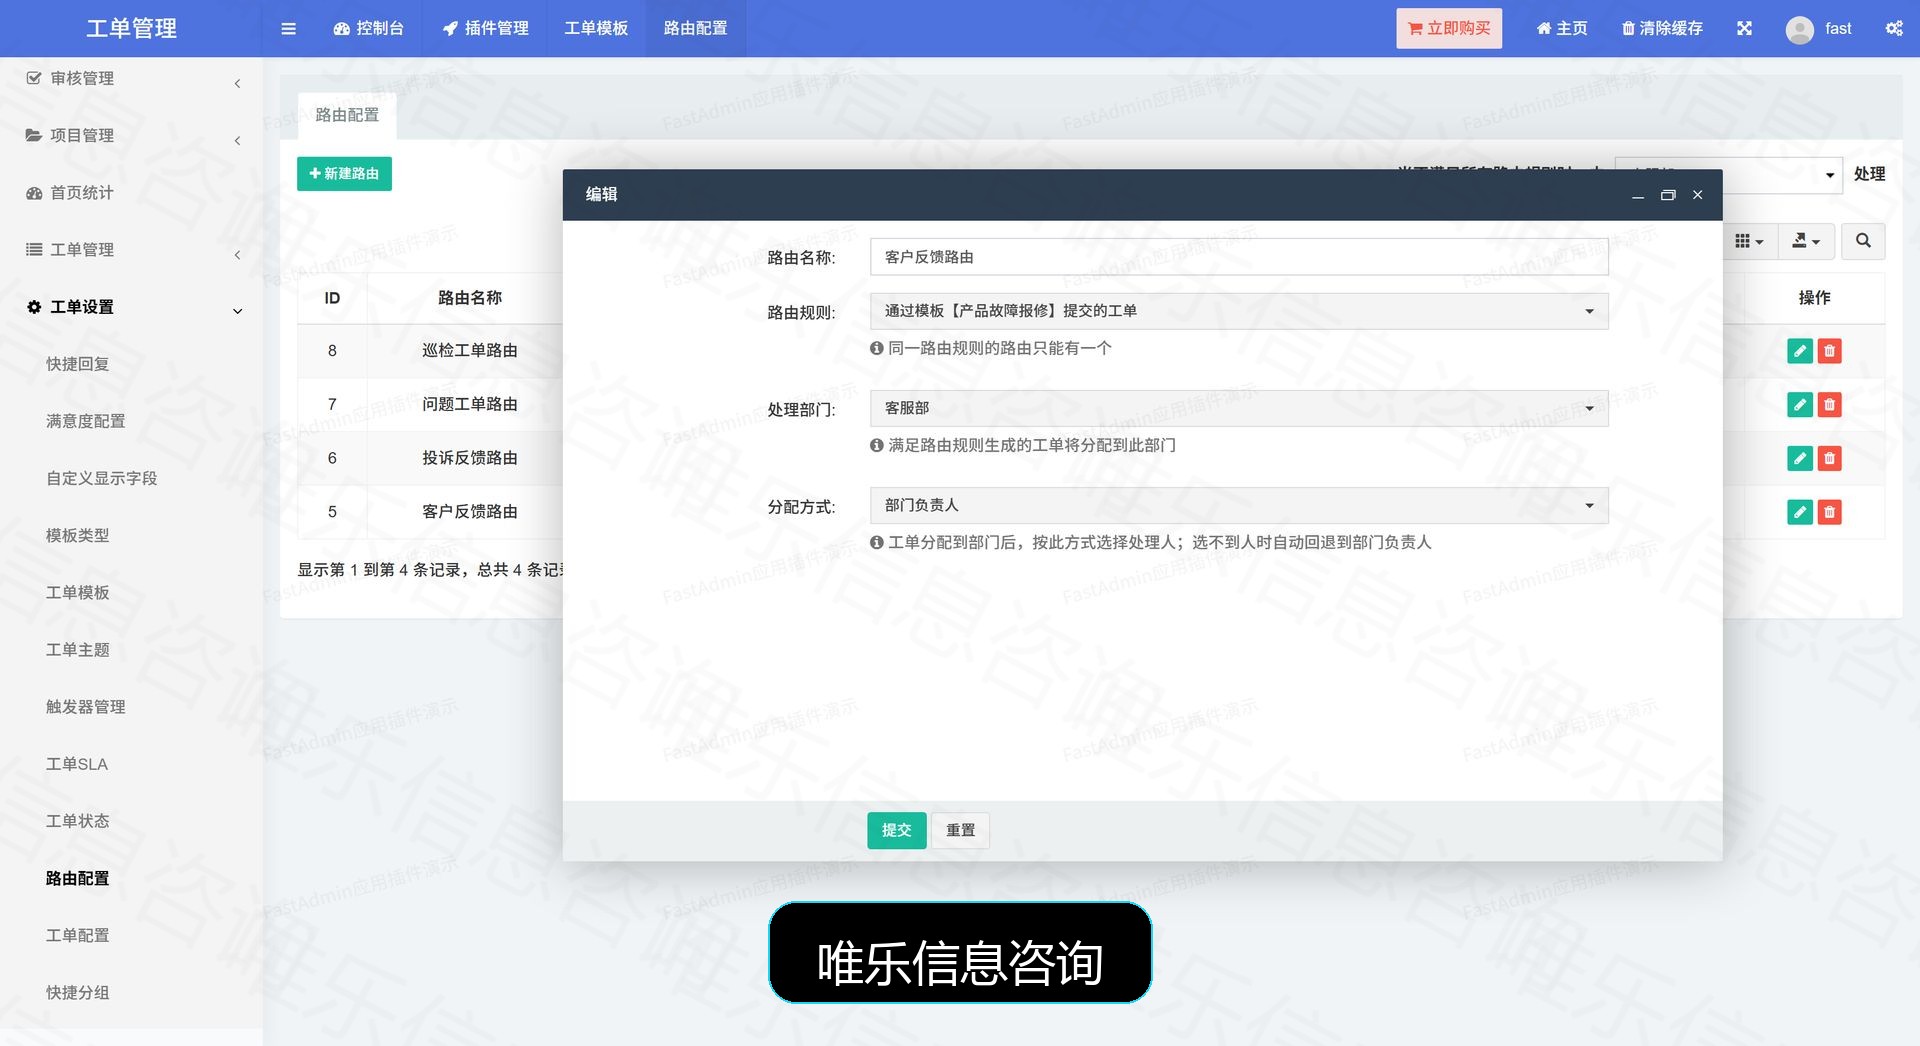Open the settings gears icon at top right
1920x1046 pixels.
pos(1893,28)
